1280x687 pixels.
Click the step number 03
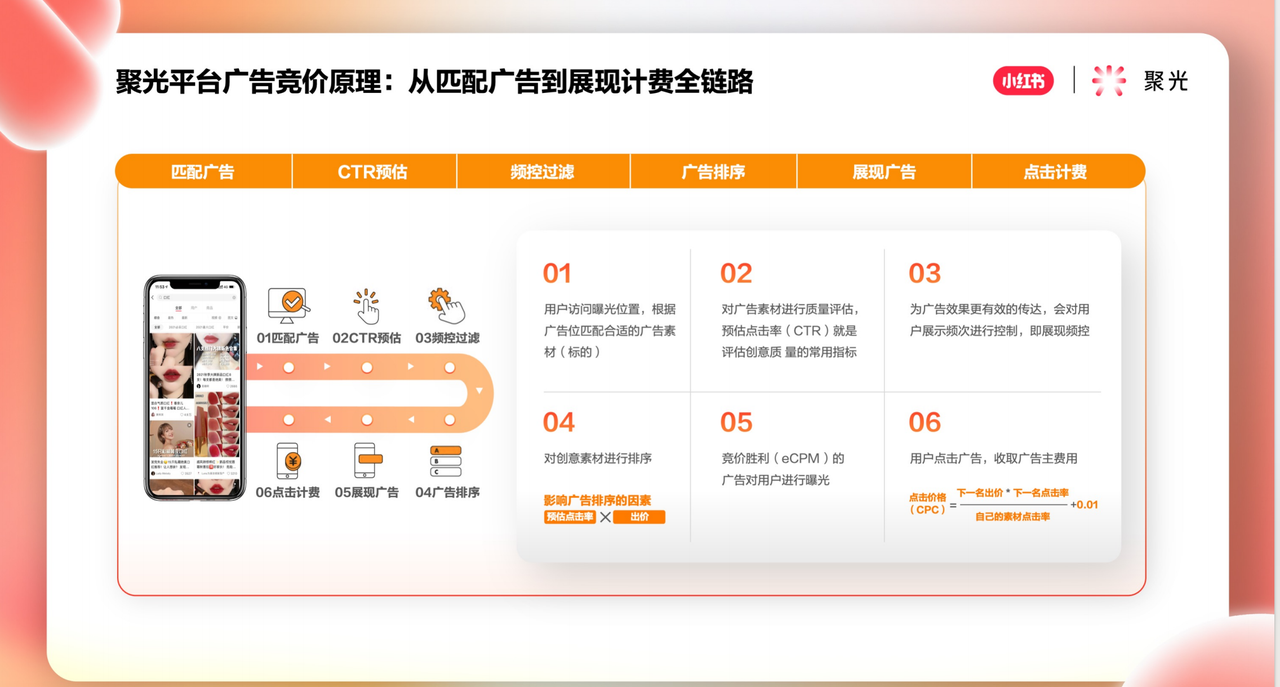pyautogui.click(x=925, y=273)
